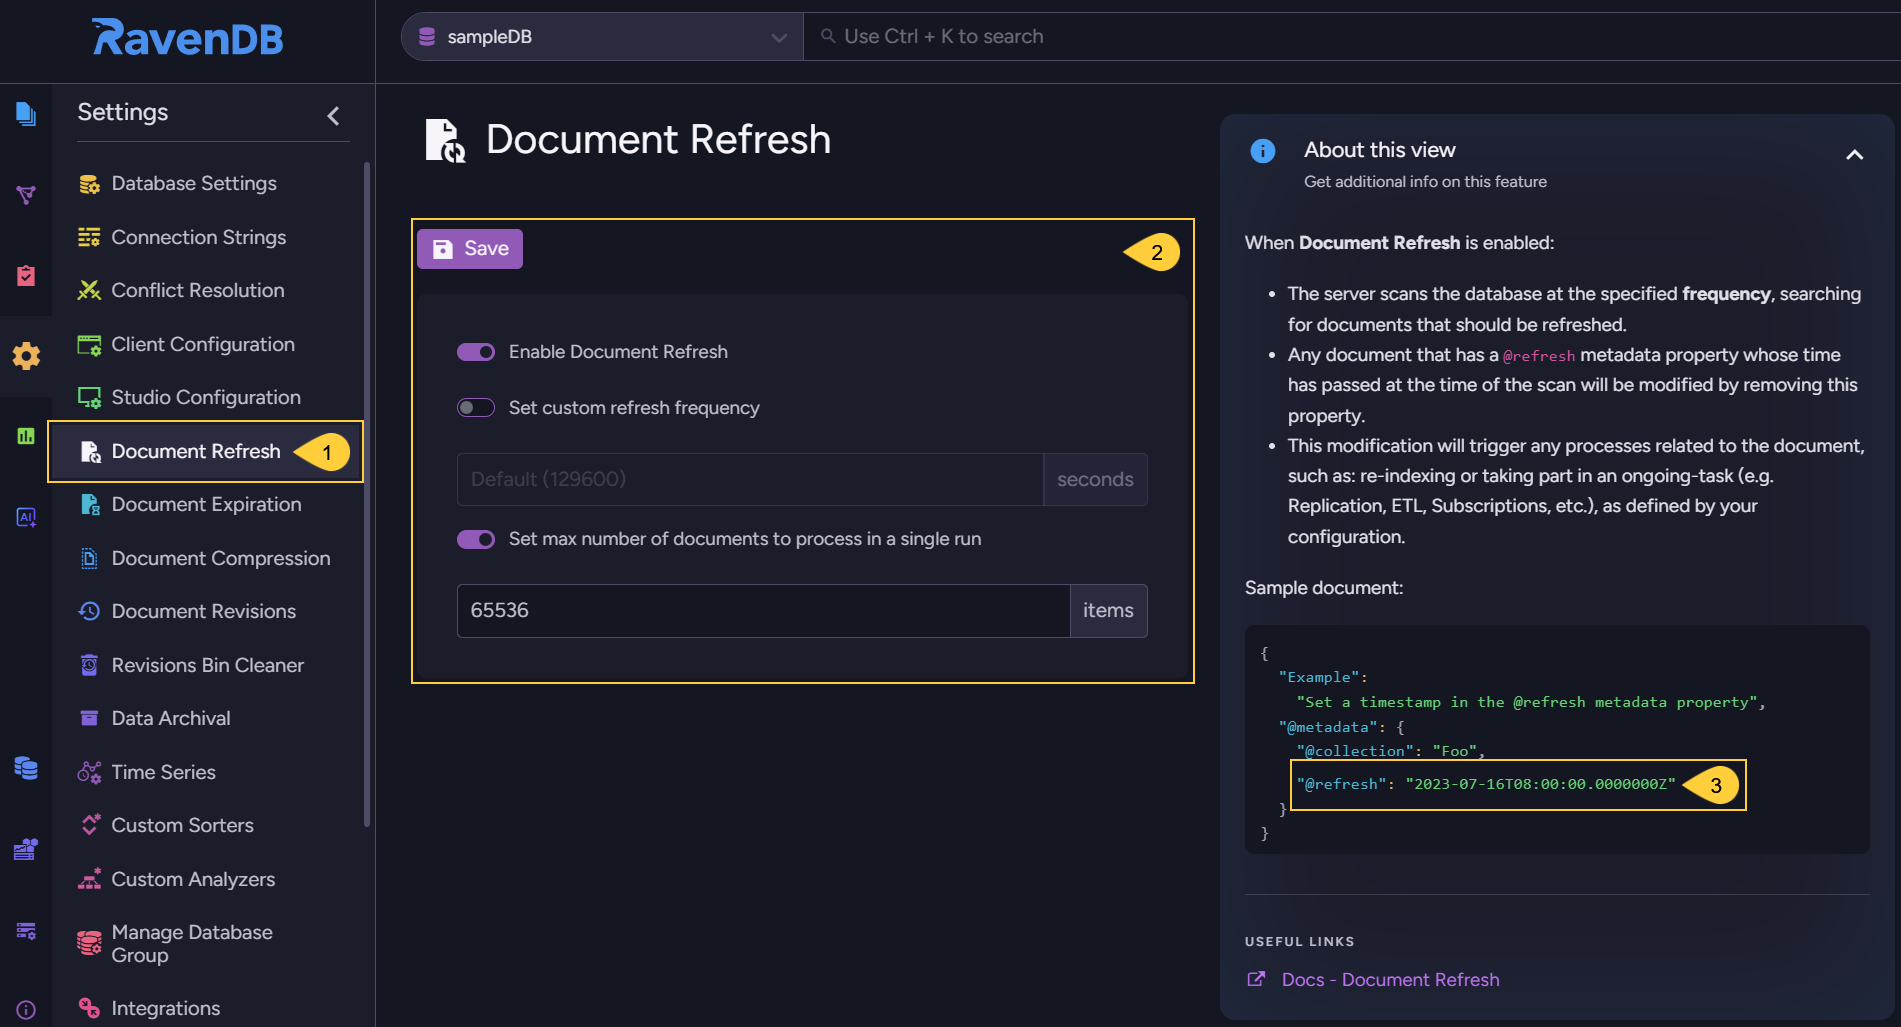Click the RavenDB logo

[188, 38]
